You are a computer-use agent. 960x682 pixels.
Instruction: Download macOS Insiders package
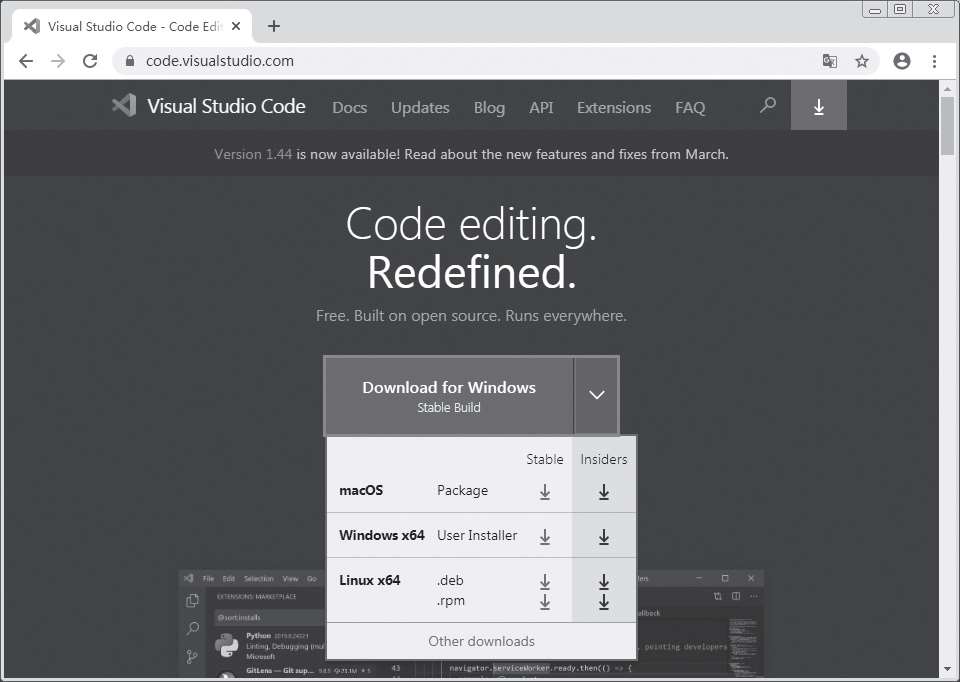click(x=604, y=492)
